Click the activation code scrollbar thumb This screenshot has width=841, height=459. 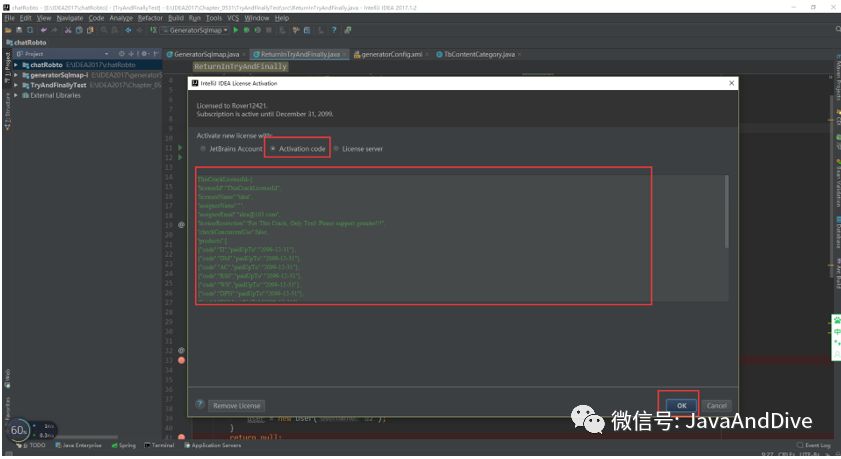[727, 211]
